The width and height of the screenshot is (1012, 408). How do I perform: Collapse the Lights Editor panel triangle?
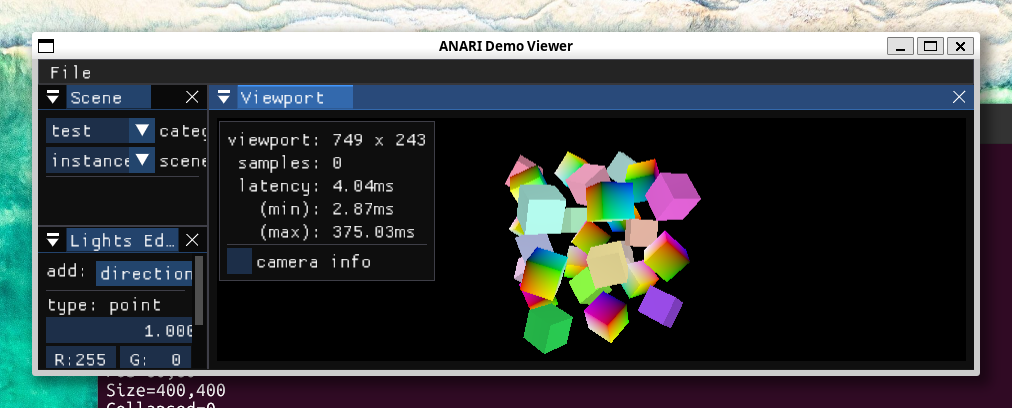(55, 240)
